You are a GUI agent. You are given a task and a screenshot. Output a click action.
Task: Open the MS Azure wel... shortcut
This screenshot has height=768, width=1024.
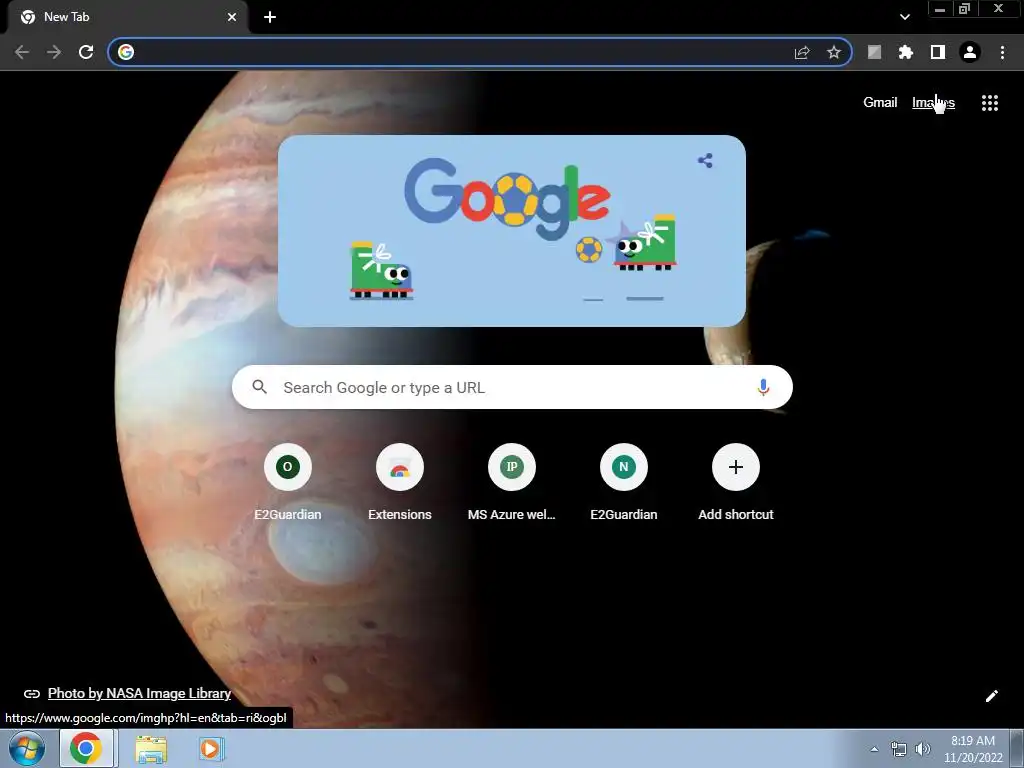(511, 482)
